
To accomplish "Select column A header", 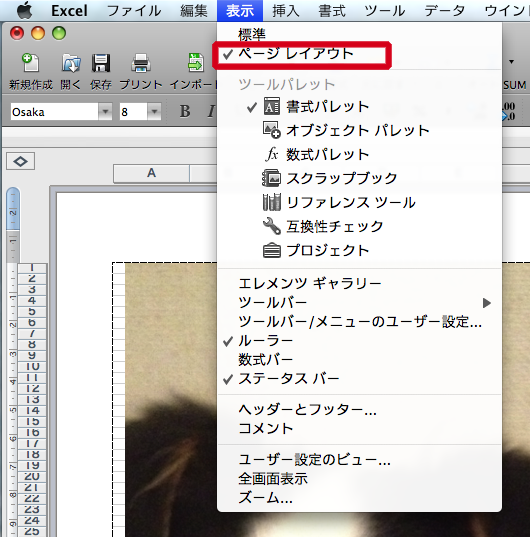I will pos(151,173).
